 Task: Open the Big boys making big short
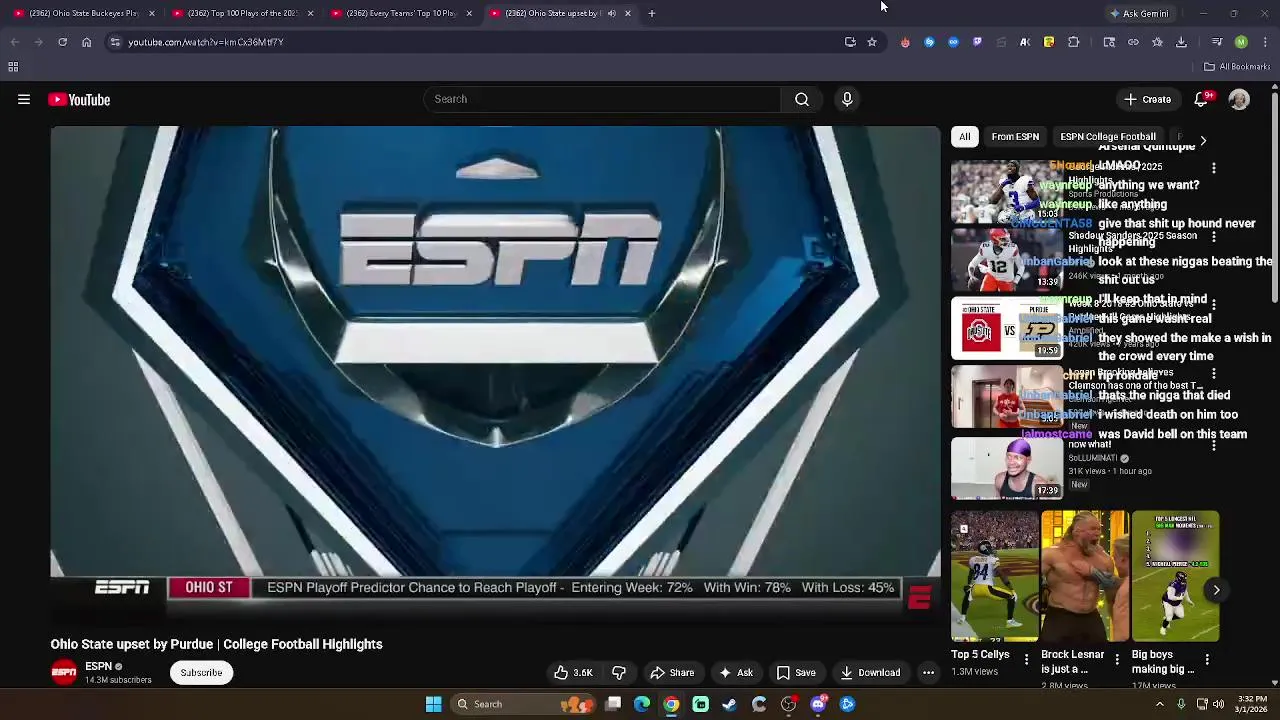tap(1175, 576)
